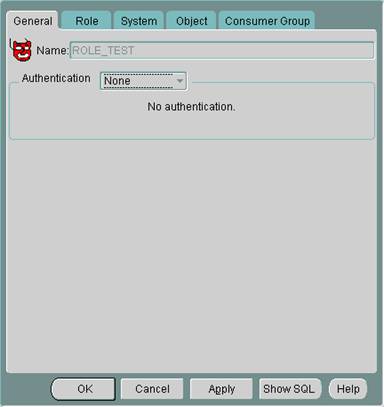Click the Show SQL button
This screenshot has width=384, height=407.
pyautogui.click(x=289, y=389)
